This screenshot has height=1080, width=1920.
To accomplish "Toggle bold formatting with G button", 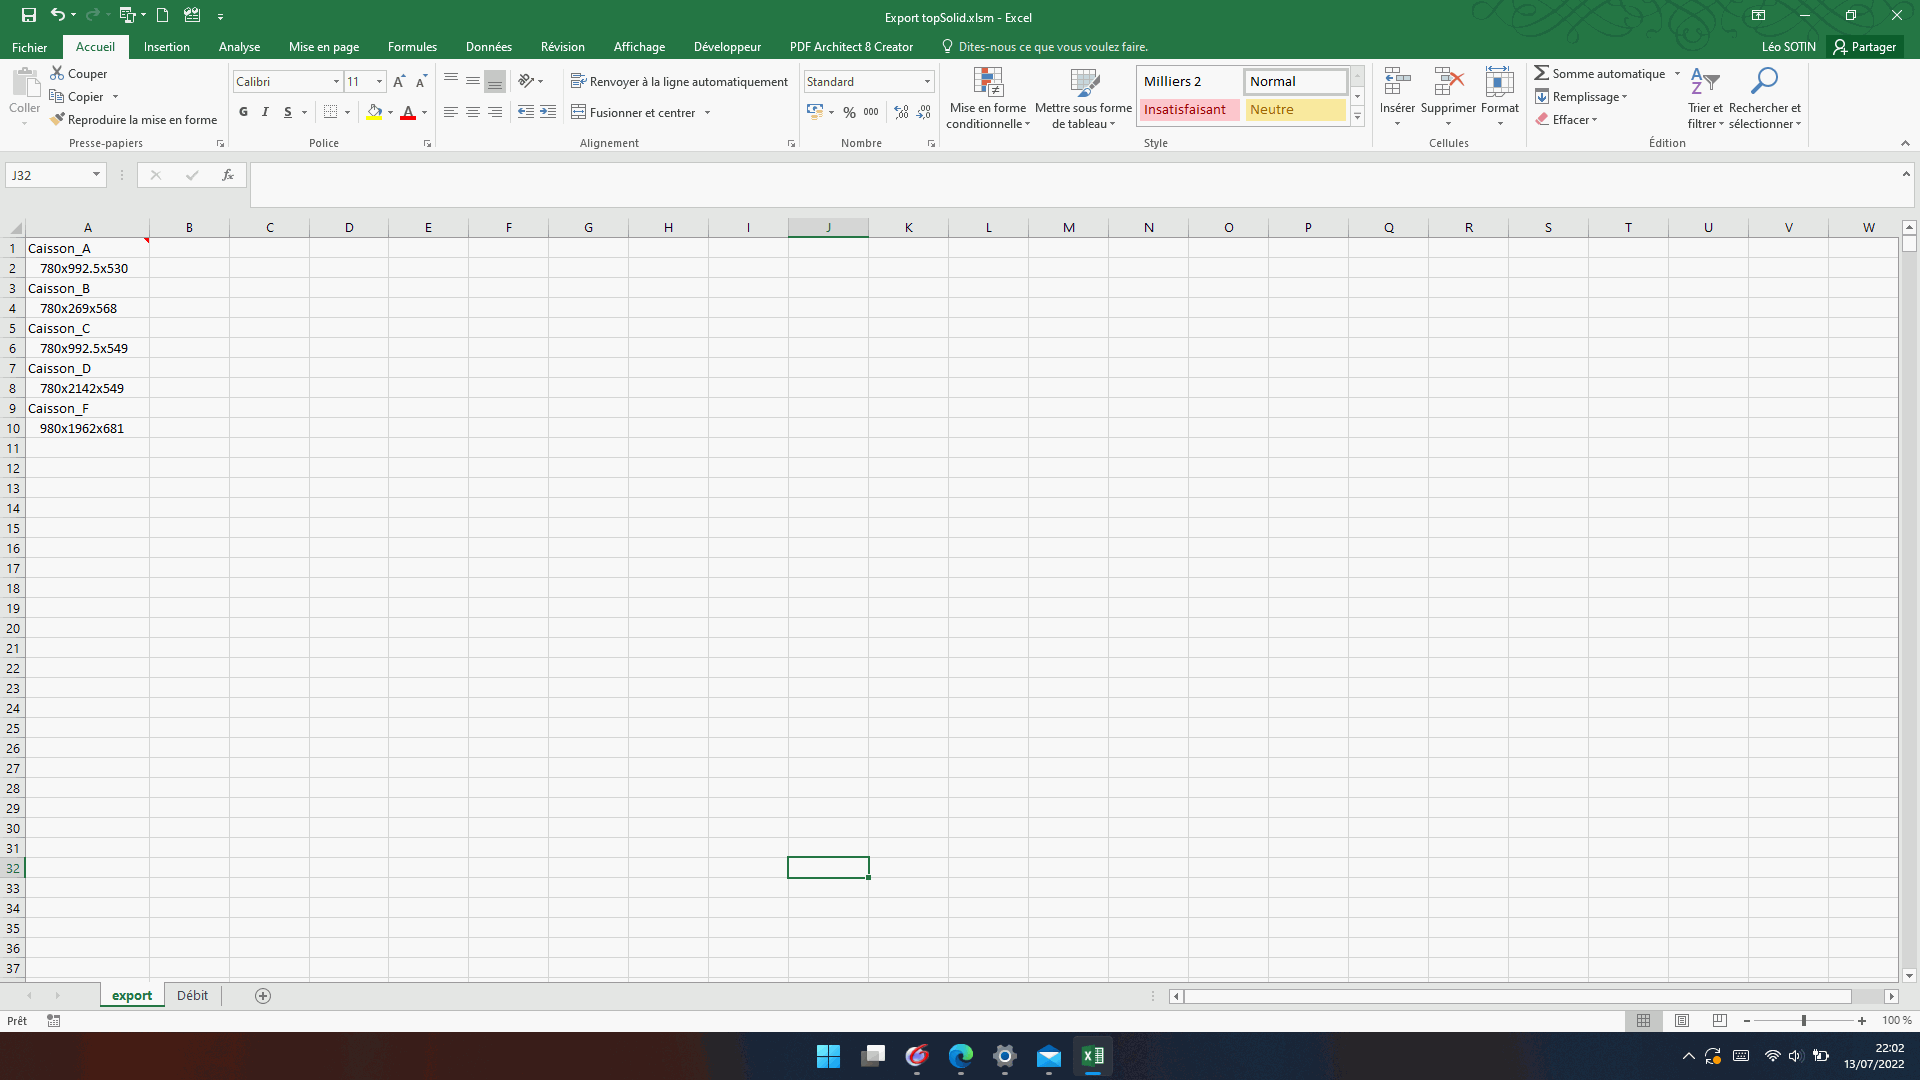I will (x=243, y=112).
